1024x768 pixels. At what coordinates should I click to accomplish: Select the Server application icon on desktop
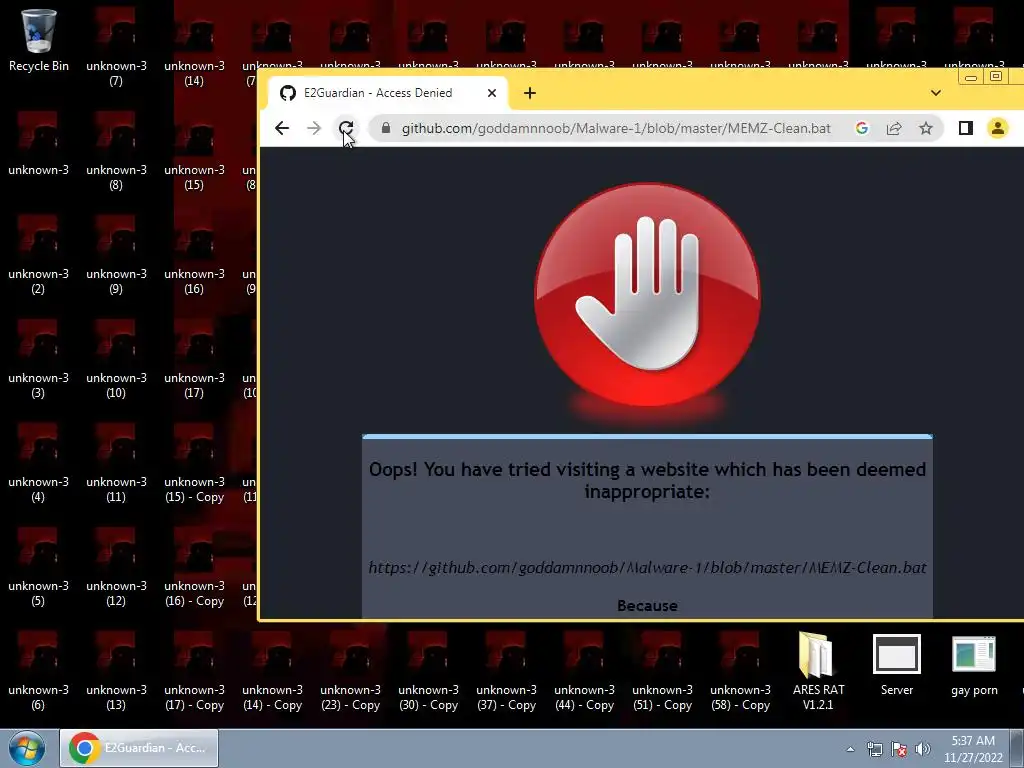pyautogui.click(x=897, y=664)
